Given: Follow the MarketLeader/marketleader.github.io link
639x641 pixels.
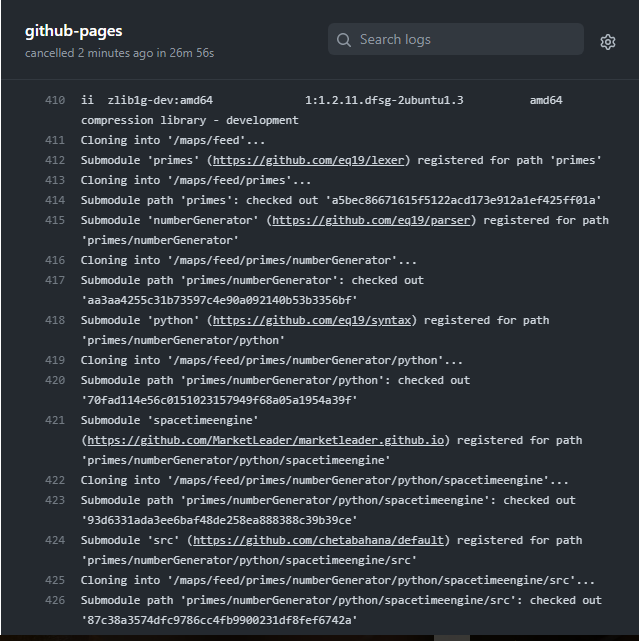Looking at the screenshot, I should point(267,440).
